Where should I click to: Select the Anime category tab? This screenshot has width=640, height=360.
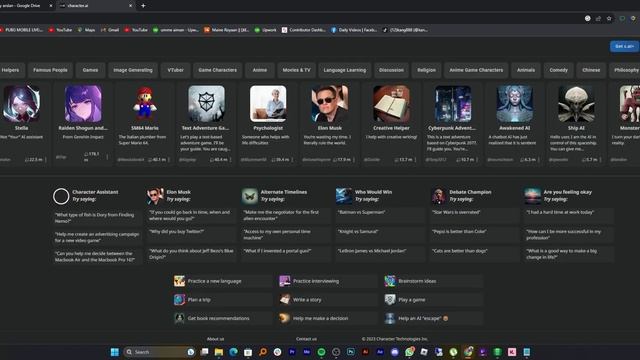[x=260, y=70]
